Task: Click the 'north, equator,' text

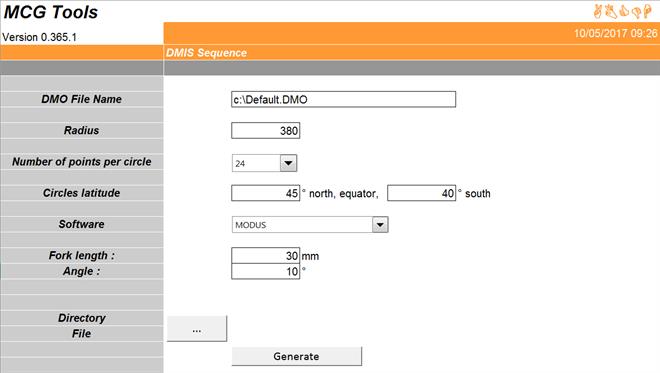Action: [x=343, y=194]
